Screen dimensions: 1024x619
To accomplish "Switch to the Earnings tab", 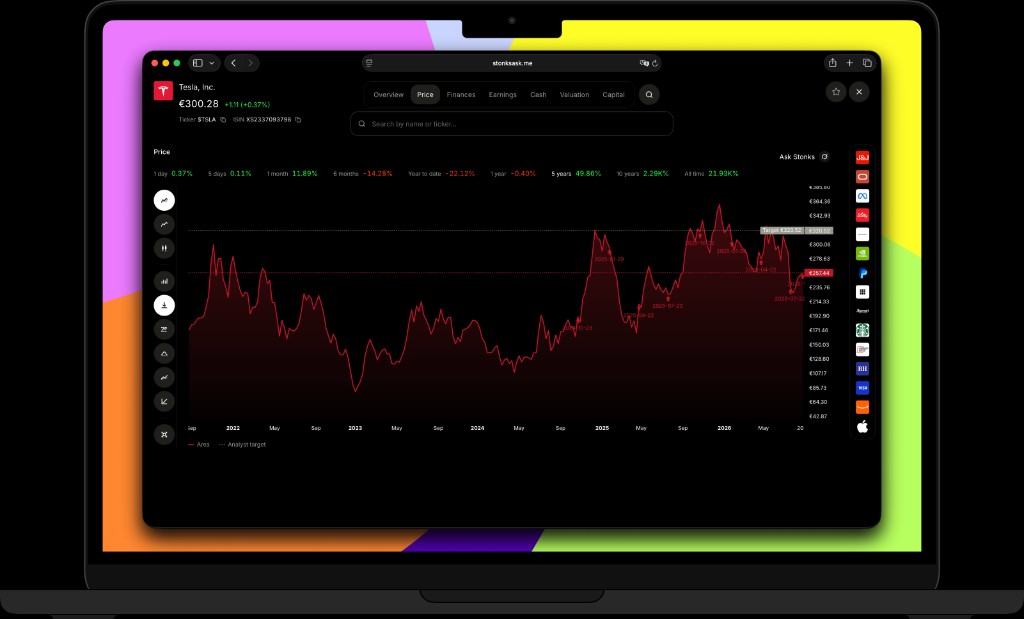I will pos(502,95).
